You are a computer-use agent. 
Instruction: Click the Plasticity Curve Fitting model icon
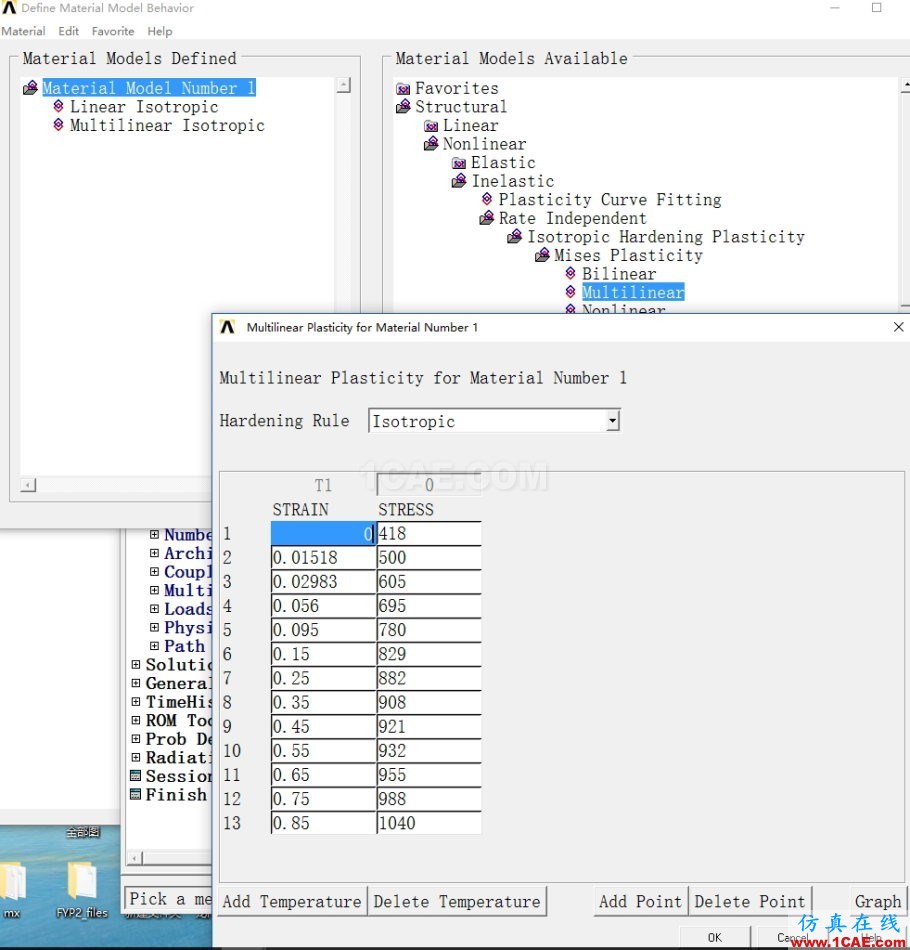487,199
